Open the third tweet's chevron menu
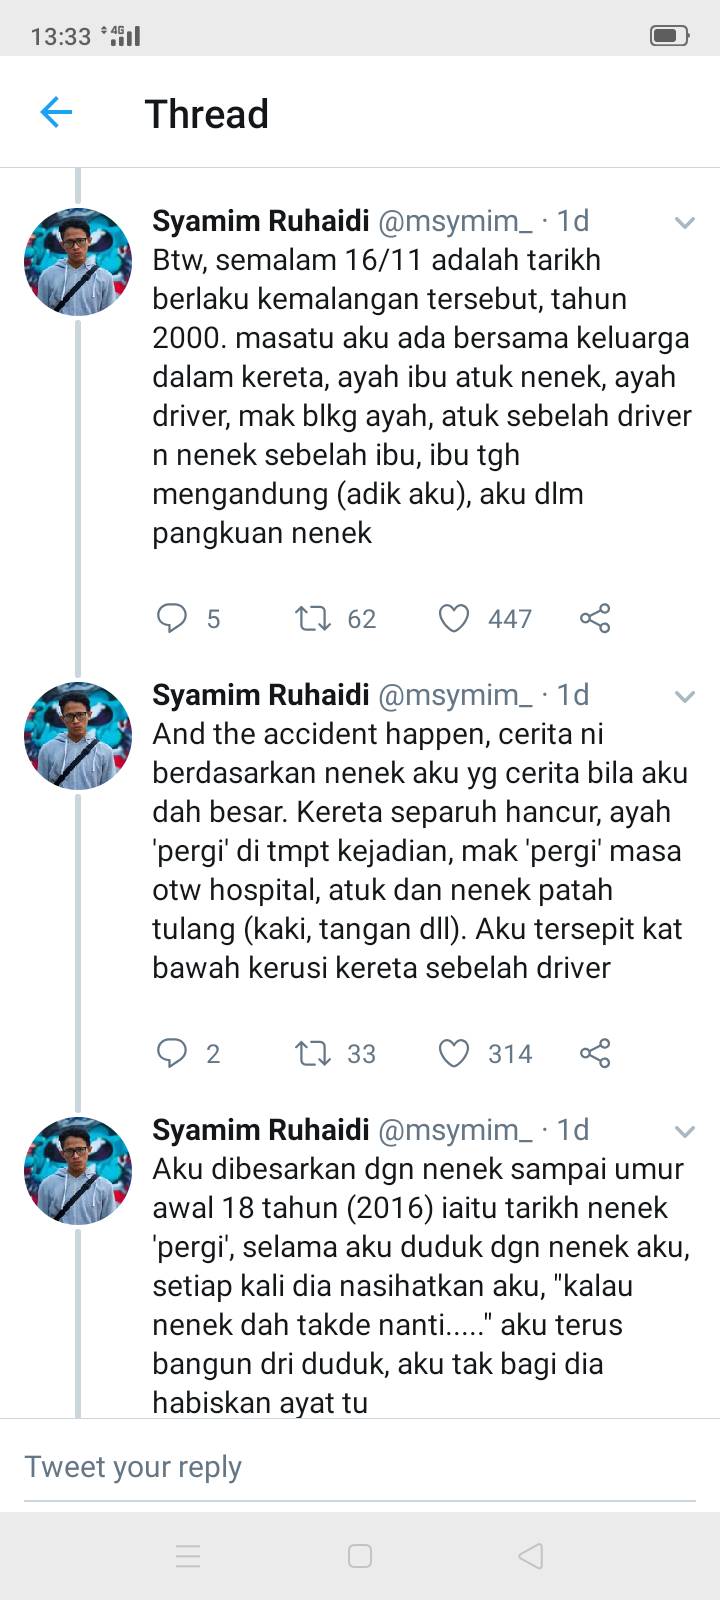This screenshot has width=720, height=1600. pos(685,1131)
